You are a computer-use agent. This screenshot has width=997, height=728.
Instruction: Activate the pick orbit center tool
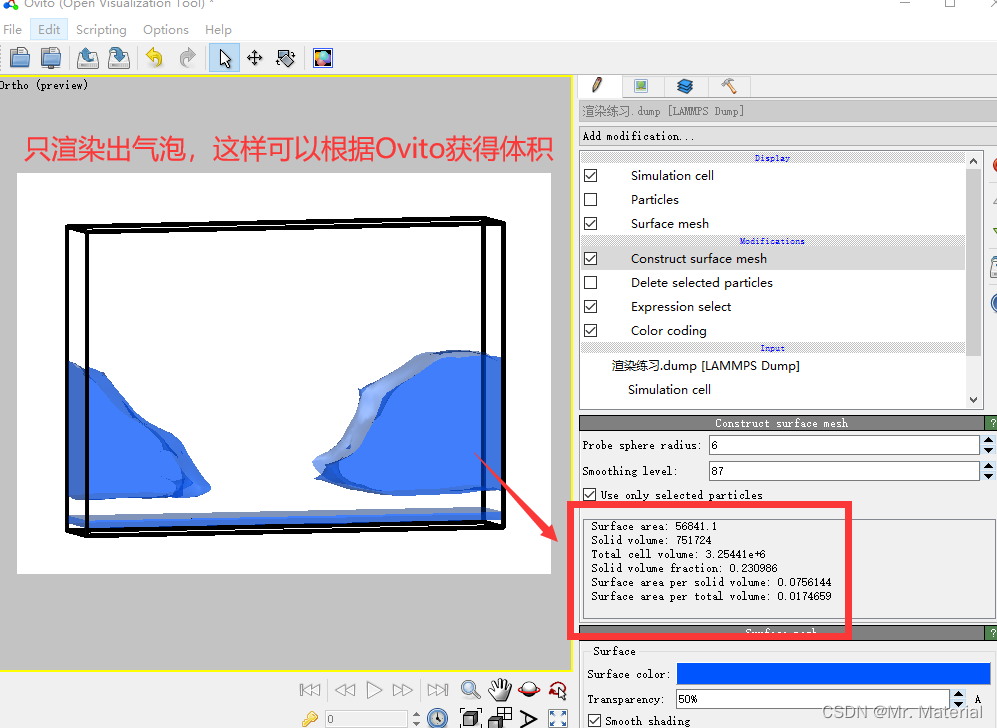coord(558,690)
